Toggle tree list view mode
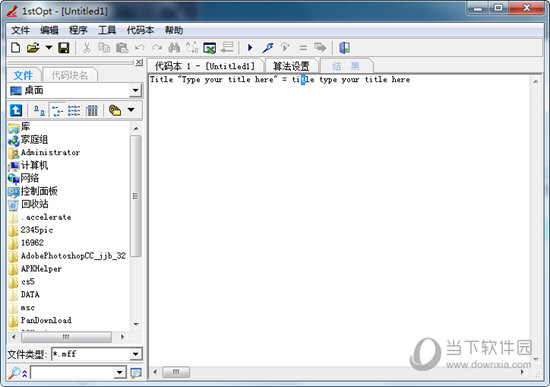The height and width of the screenshot is (387, 550). pyautogui.click(x=57, y=111)
